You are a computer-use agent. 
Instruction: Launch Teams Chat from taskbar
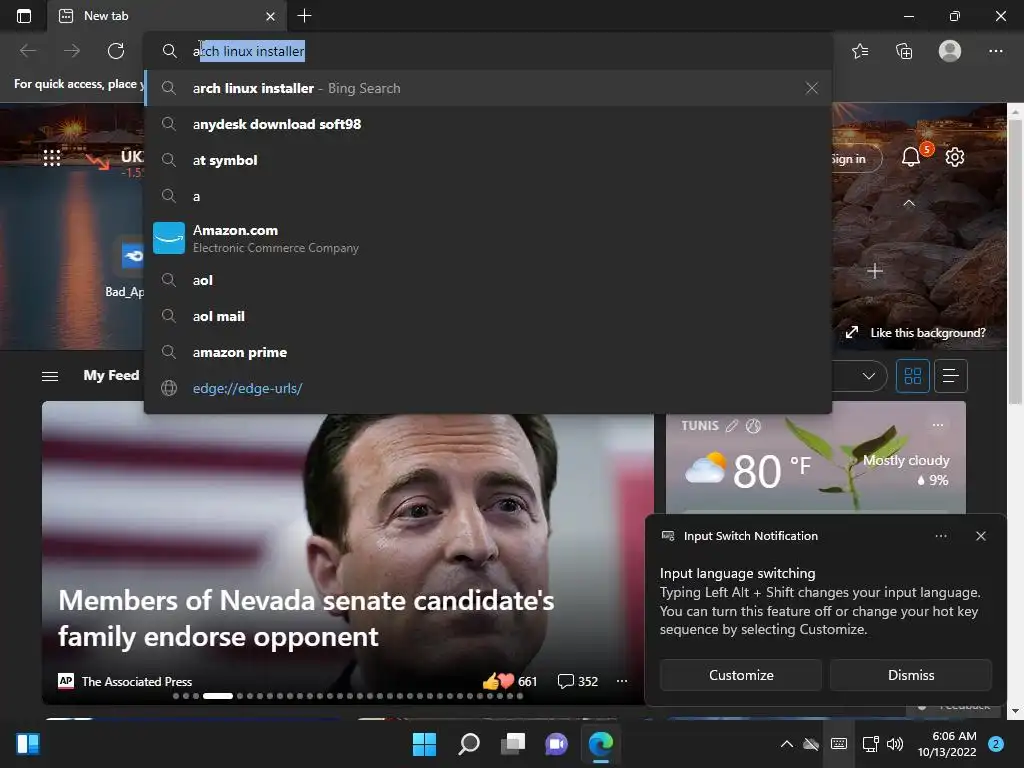pyautogui.click(x=557, y=744)
